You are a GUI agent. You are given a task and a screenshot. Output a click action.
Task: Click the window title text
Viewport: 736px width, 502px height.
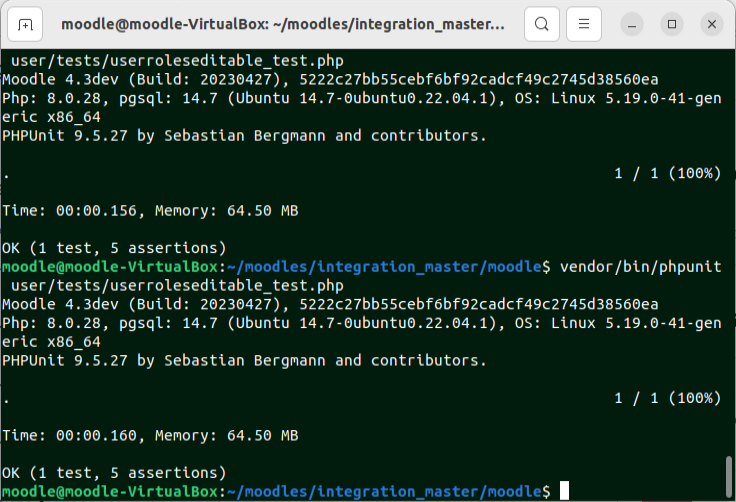[283, 24]
